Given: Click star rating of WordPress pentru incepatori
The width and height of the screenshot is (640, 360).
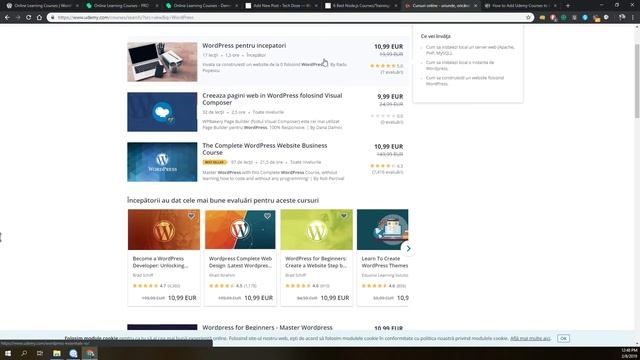Looking at the screenshot, I should (383, 66).
